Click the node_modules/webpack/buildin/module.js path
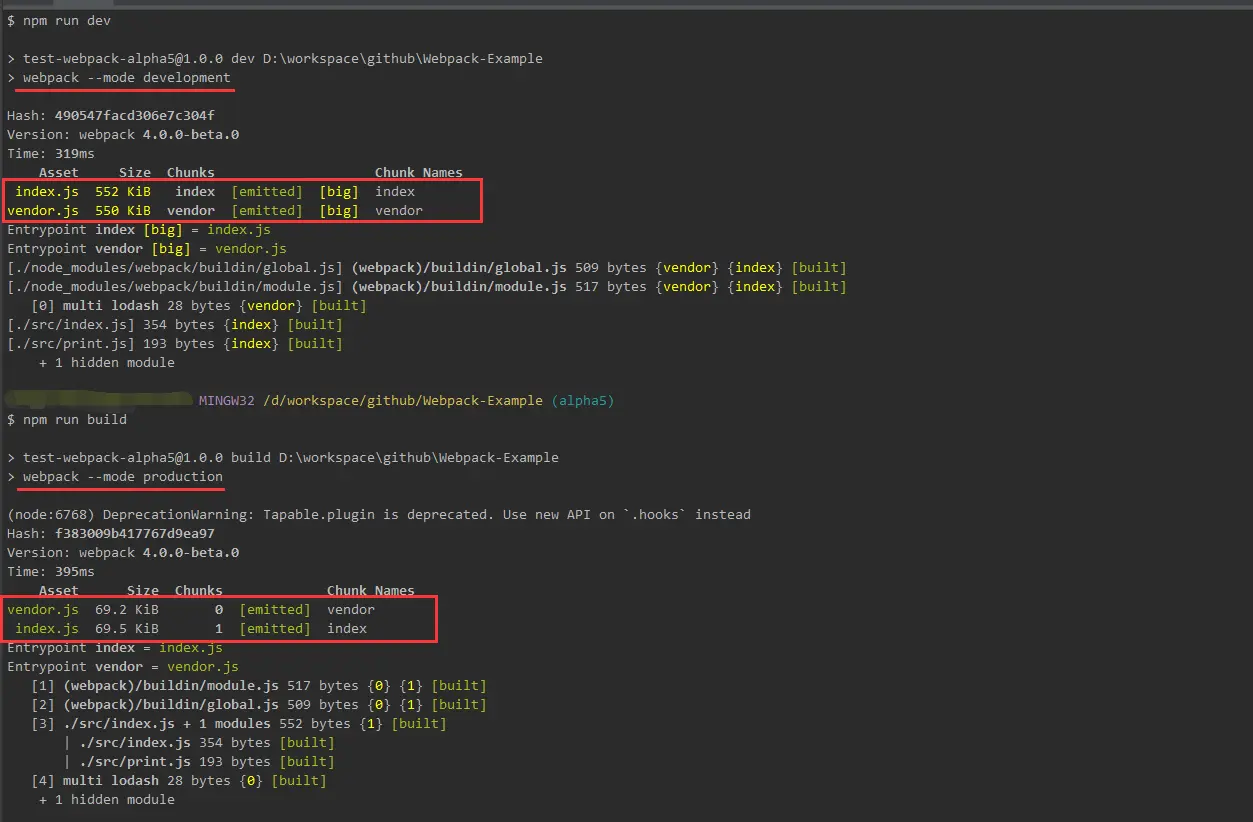The width and height of the screenshot is (1253, 822). [175, 287]
